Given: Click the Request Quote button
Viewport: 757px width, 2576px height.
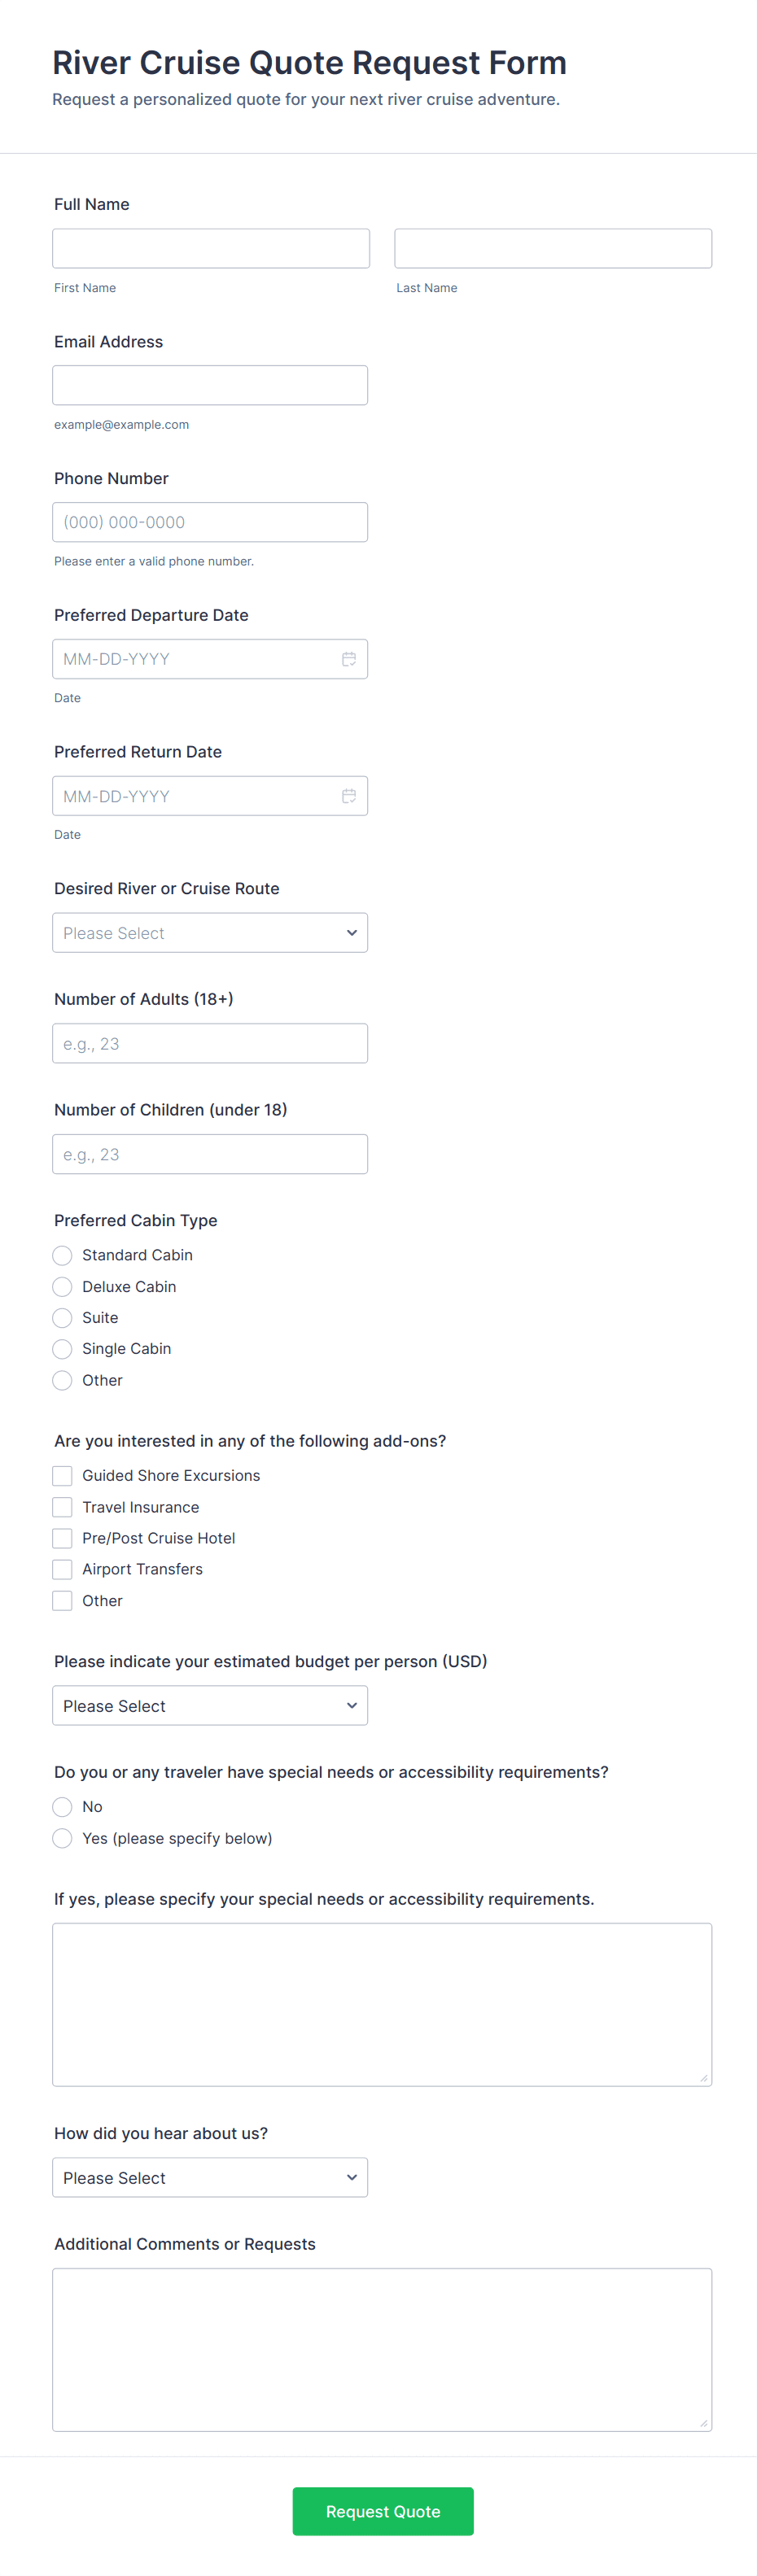Looking at the screenshot, I should click(x=382, y=2511).
